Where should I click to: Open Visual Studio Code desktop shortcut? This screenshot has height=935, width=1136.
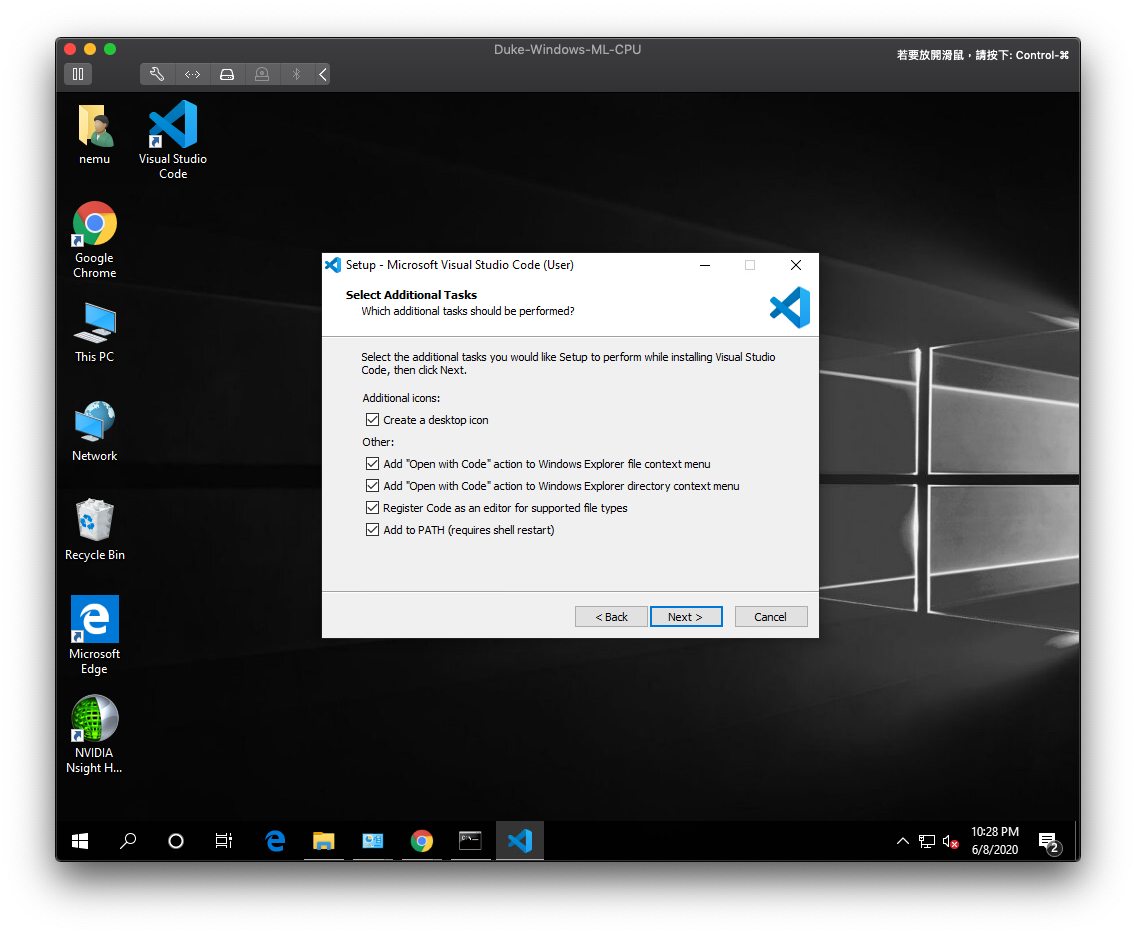pos(173,126)
